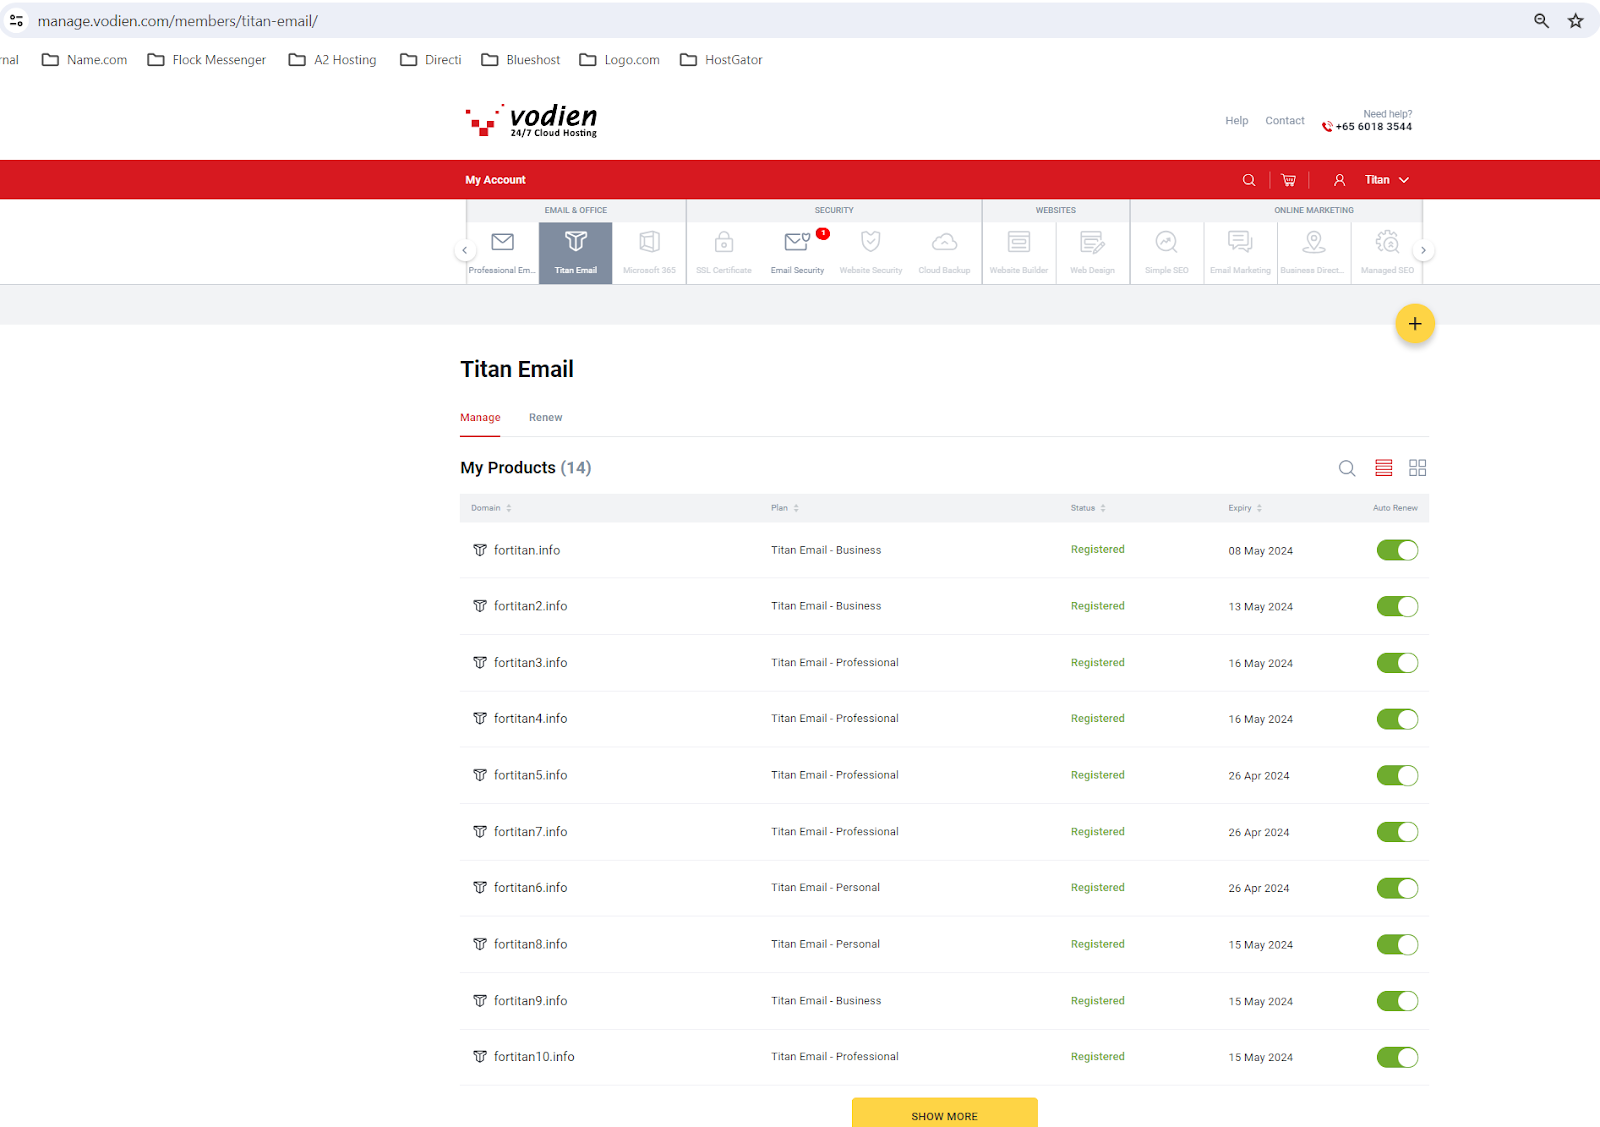The width and height of the screenshot is (1600, 1127).
Task: Open HostGator bookmark folder
Action: coord(721,60)
